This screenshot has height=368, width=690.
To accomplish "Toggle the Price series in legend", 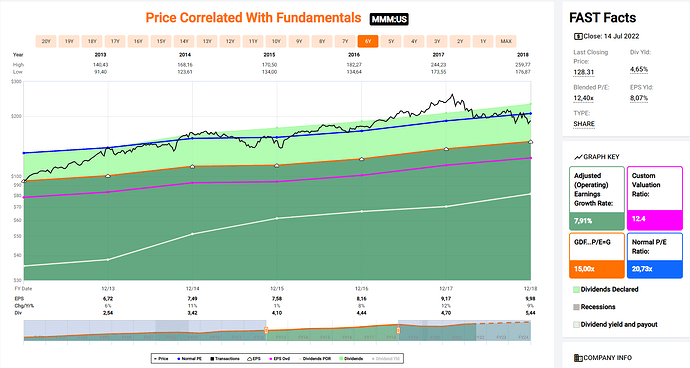I will point(161,359).
